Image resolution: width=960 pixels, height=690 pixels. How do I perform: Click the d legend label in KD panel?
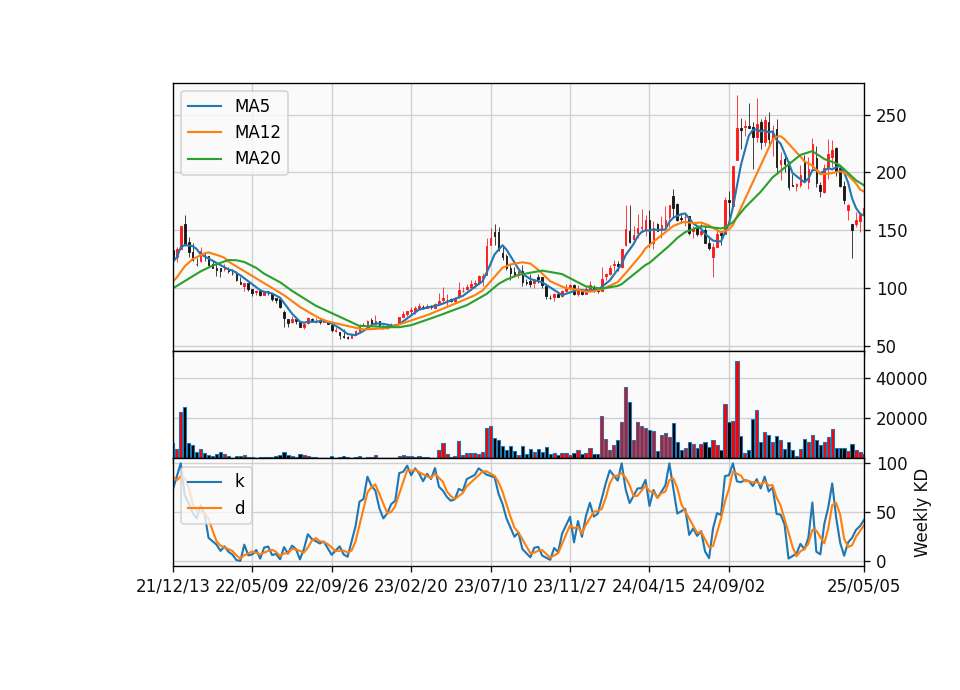coord(240,508)
